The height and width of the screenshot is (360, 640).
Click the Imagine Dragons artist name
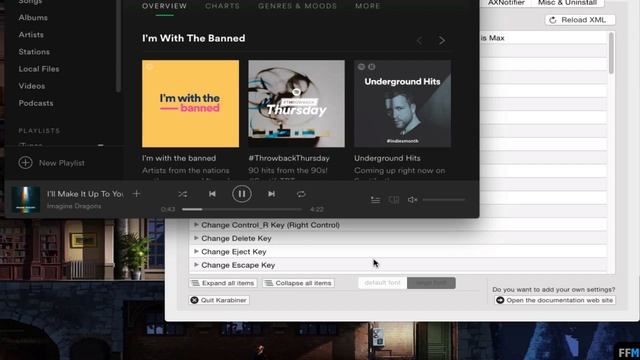pos(74,206)
